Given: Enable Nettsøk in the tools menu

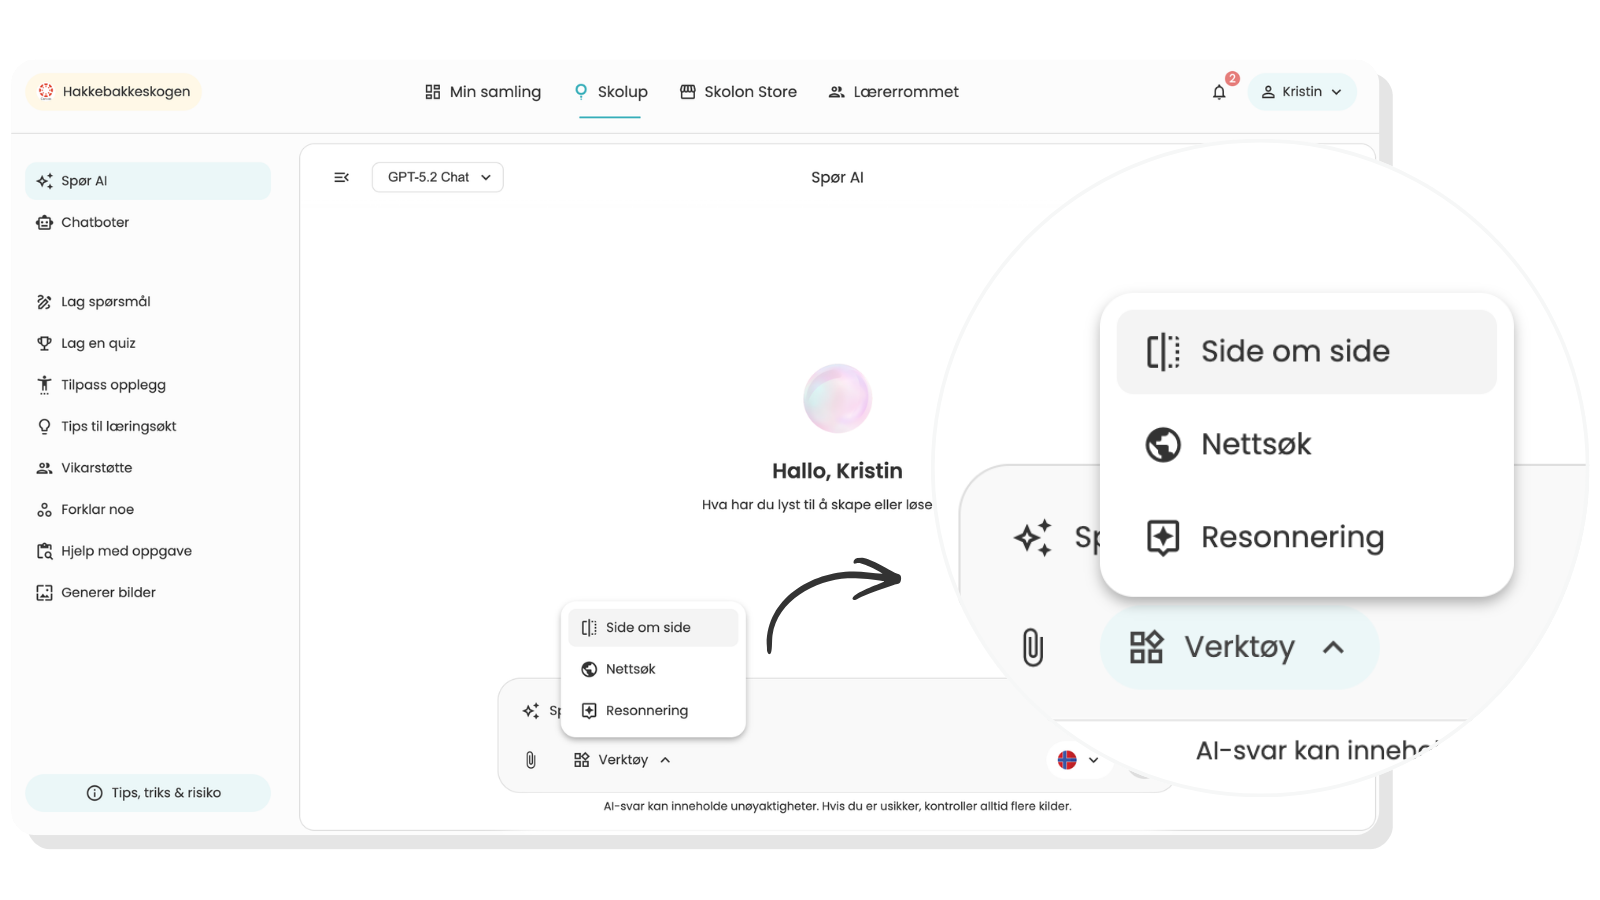Looking at the screenshot, I should tap(653, 669).
